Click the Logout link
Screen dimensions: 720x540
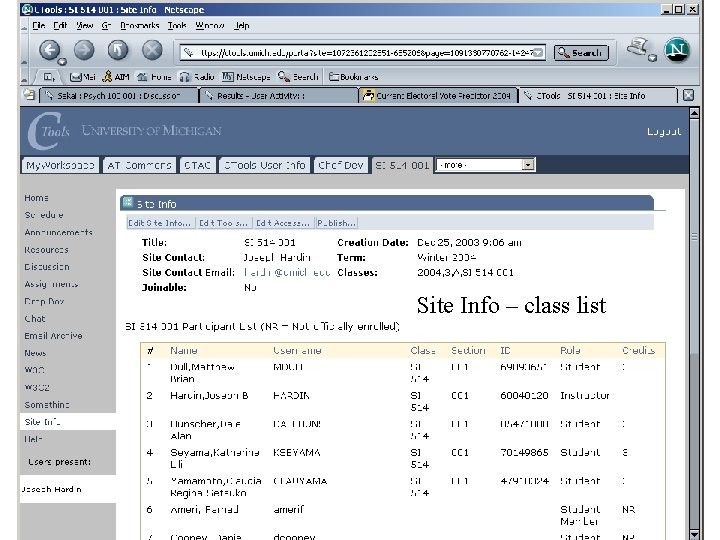(x=664, y=131)
